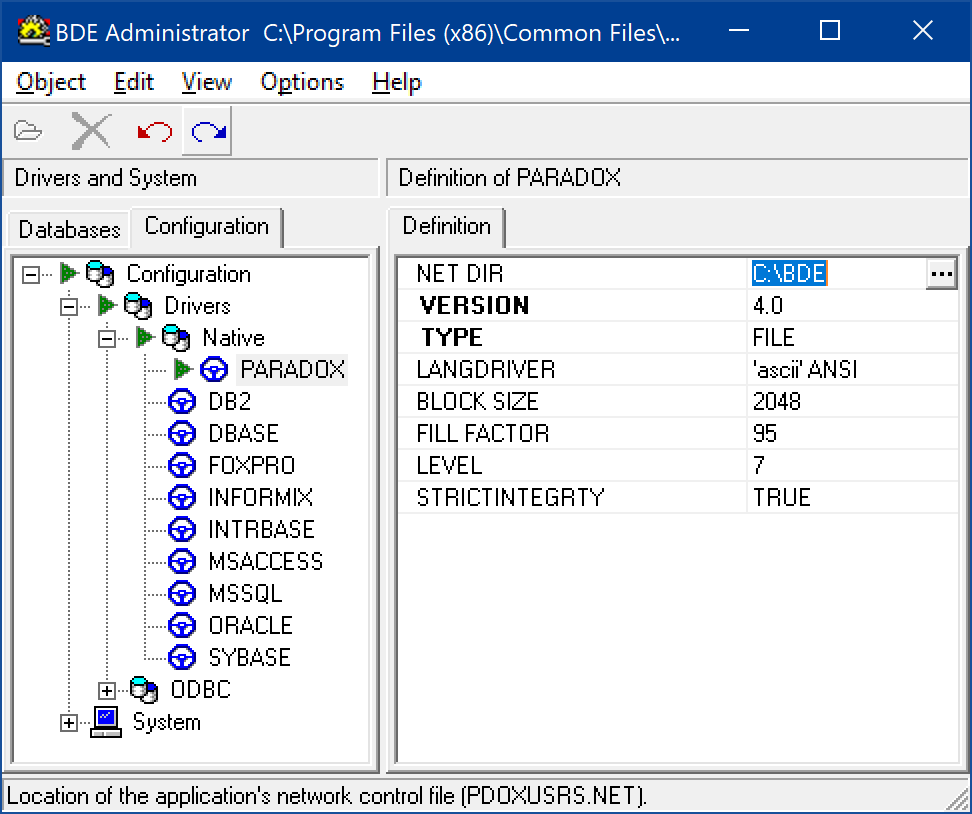
Task: Click the INFORMIX driver icon
Action: (182, 497)
